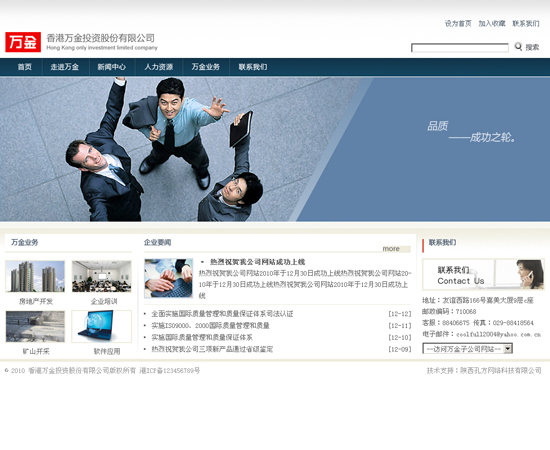
Task: Open 首页 in navigation bar
Action: tap(25, 67)
